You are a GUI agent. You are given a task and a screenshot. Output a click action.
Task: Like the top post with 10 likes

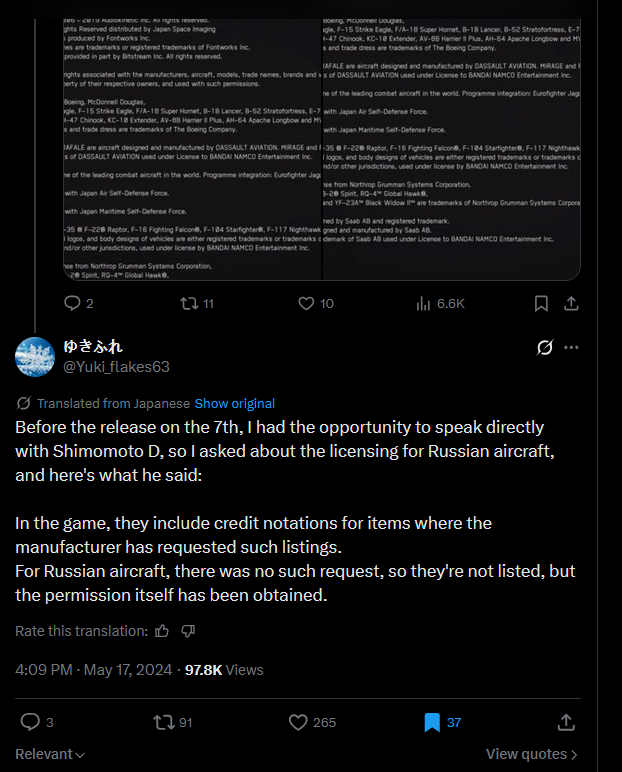(x=308, y=303)
